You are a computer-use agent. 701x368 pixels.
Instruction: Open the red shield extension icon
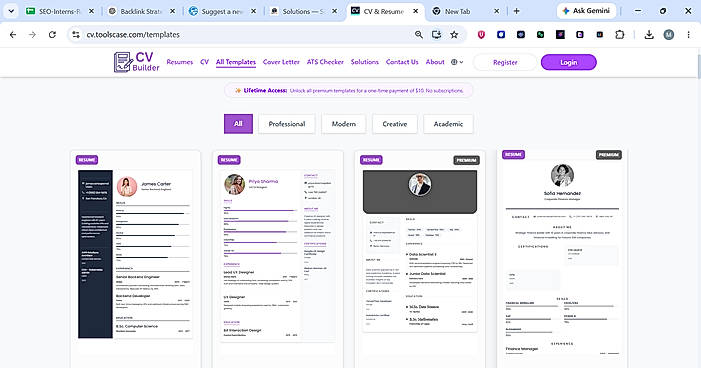point(481,34)
